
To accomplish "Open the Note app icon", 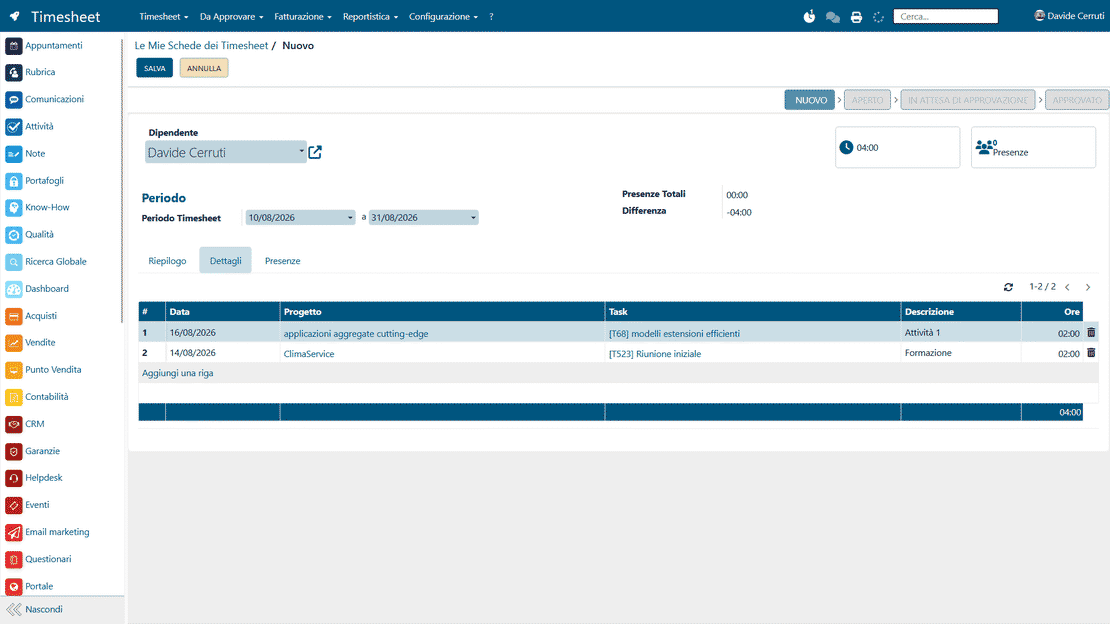I will pos(13,154).
